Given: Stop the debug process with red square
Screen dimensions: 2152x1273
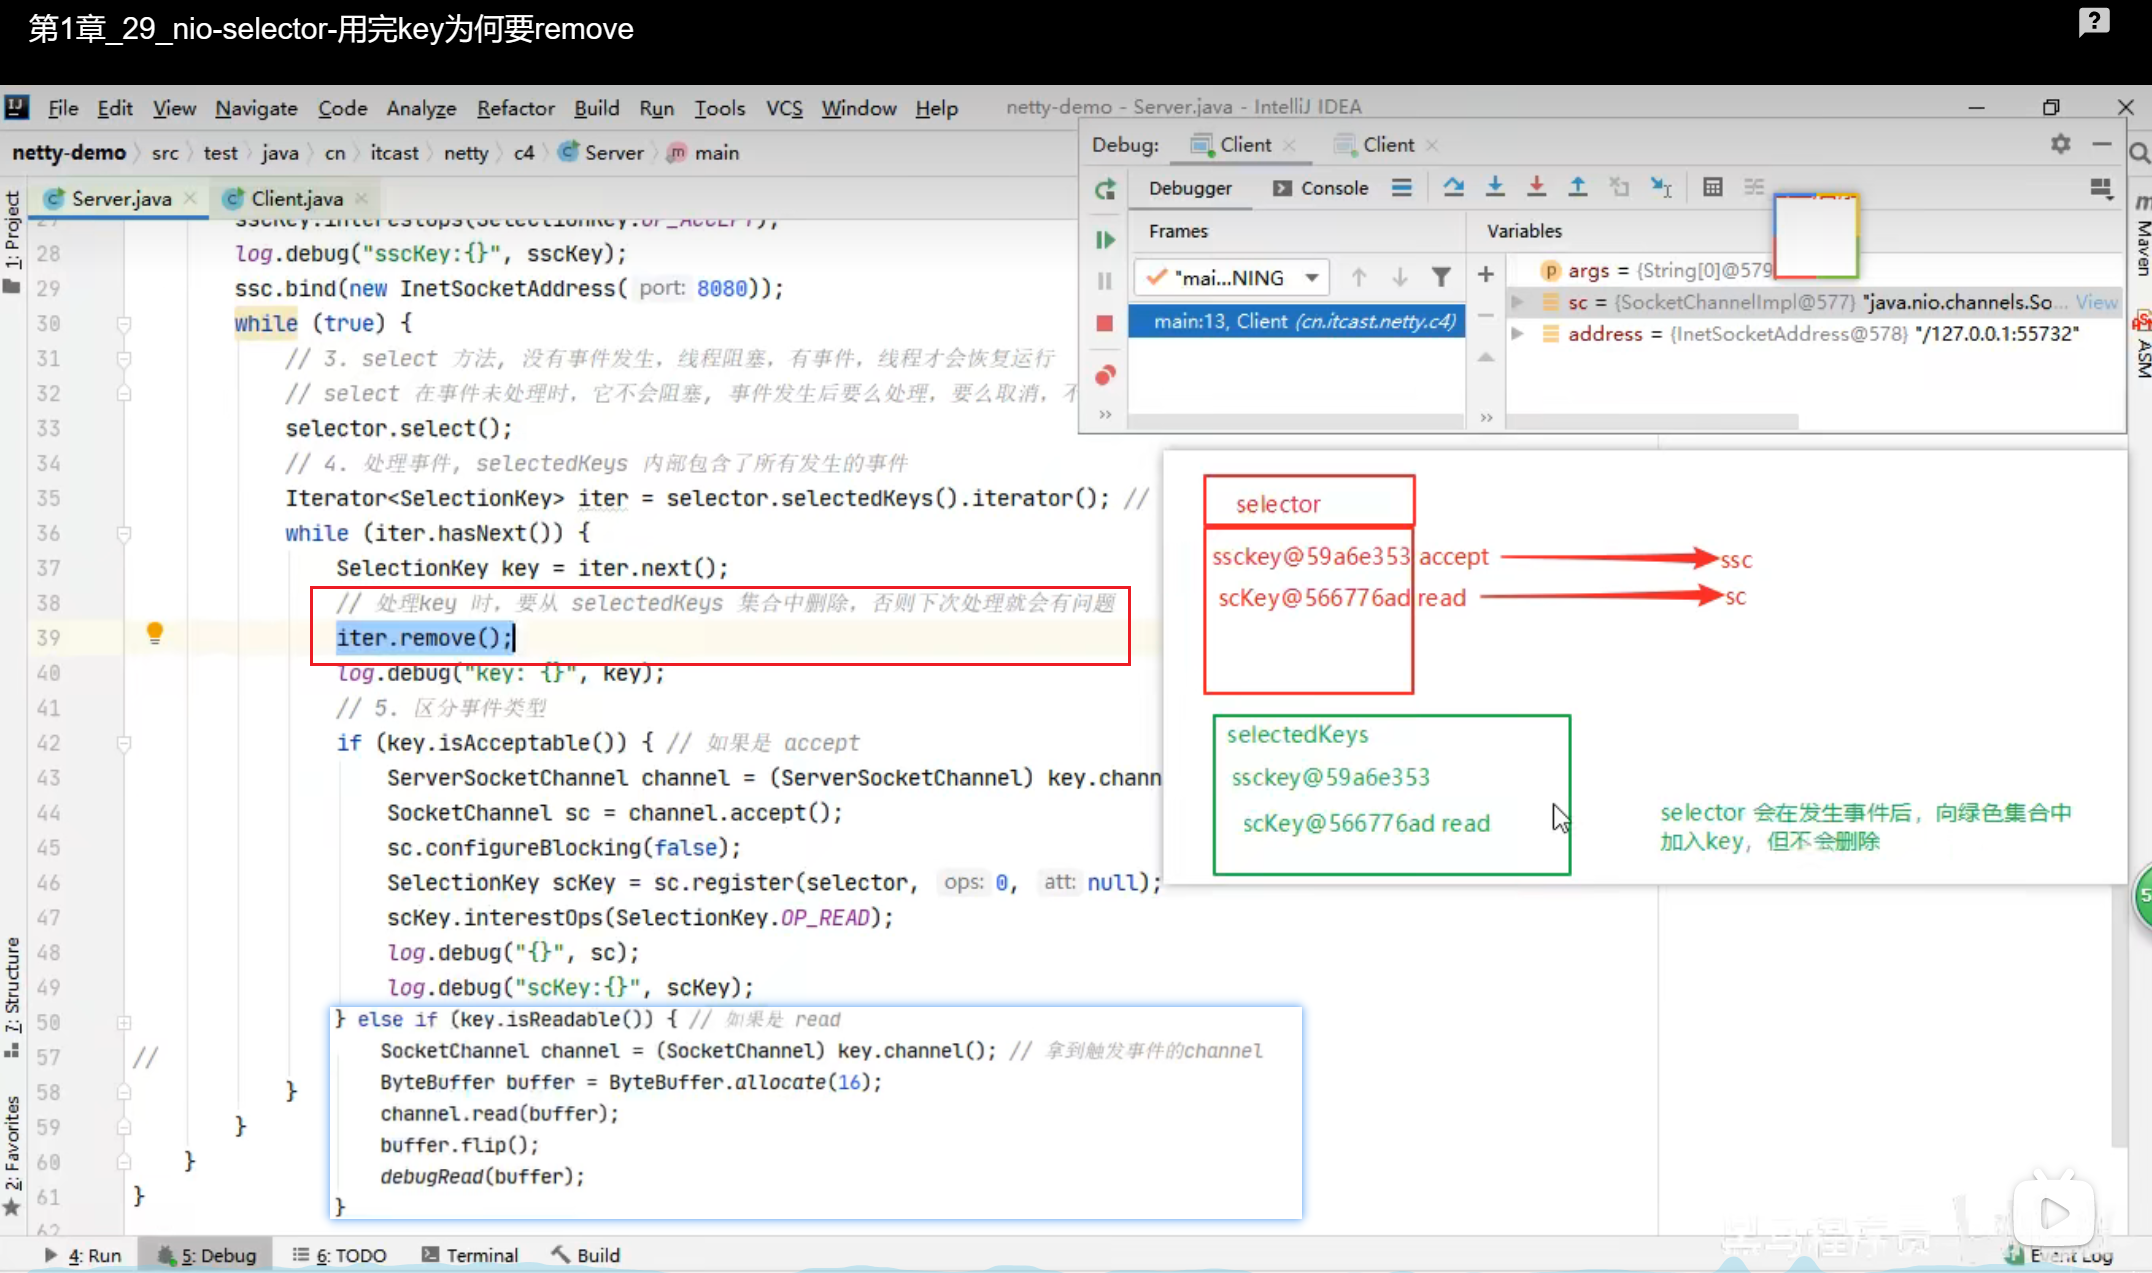Looking at the screenshot, I should [1105, 323].
